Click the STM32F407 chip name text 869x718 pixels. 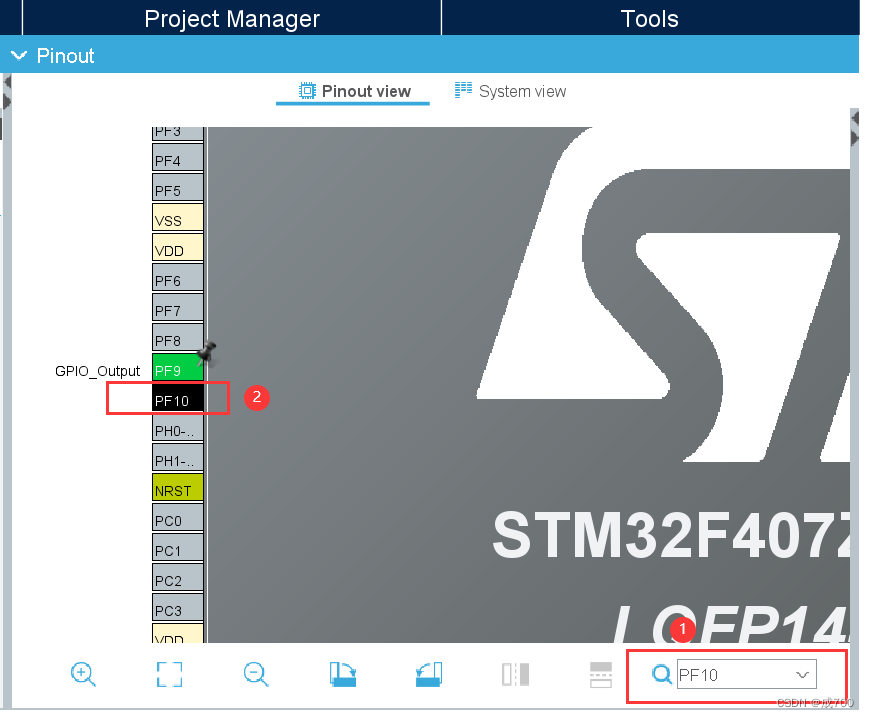coord(671,535)
